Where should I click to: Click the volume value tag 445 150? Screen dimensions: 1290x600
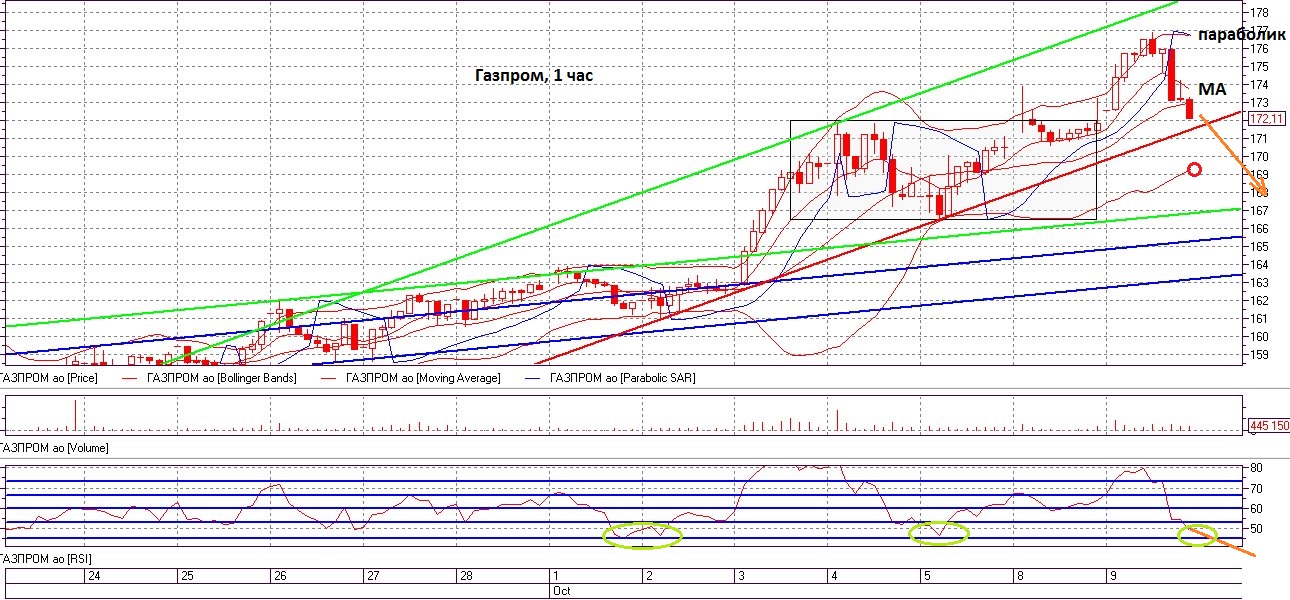click(1268, 427)
